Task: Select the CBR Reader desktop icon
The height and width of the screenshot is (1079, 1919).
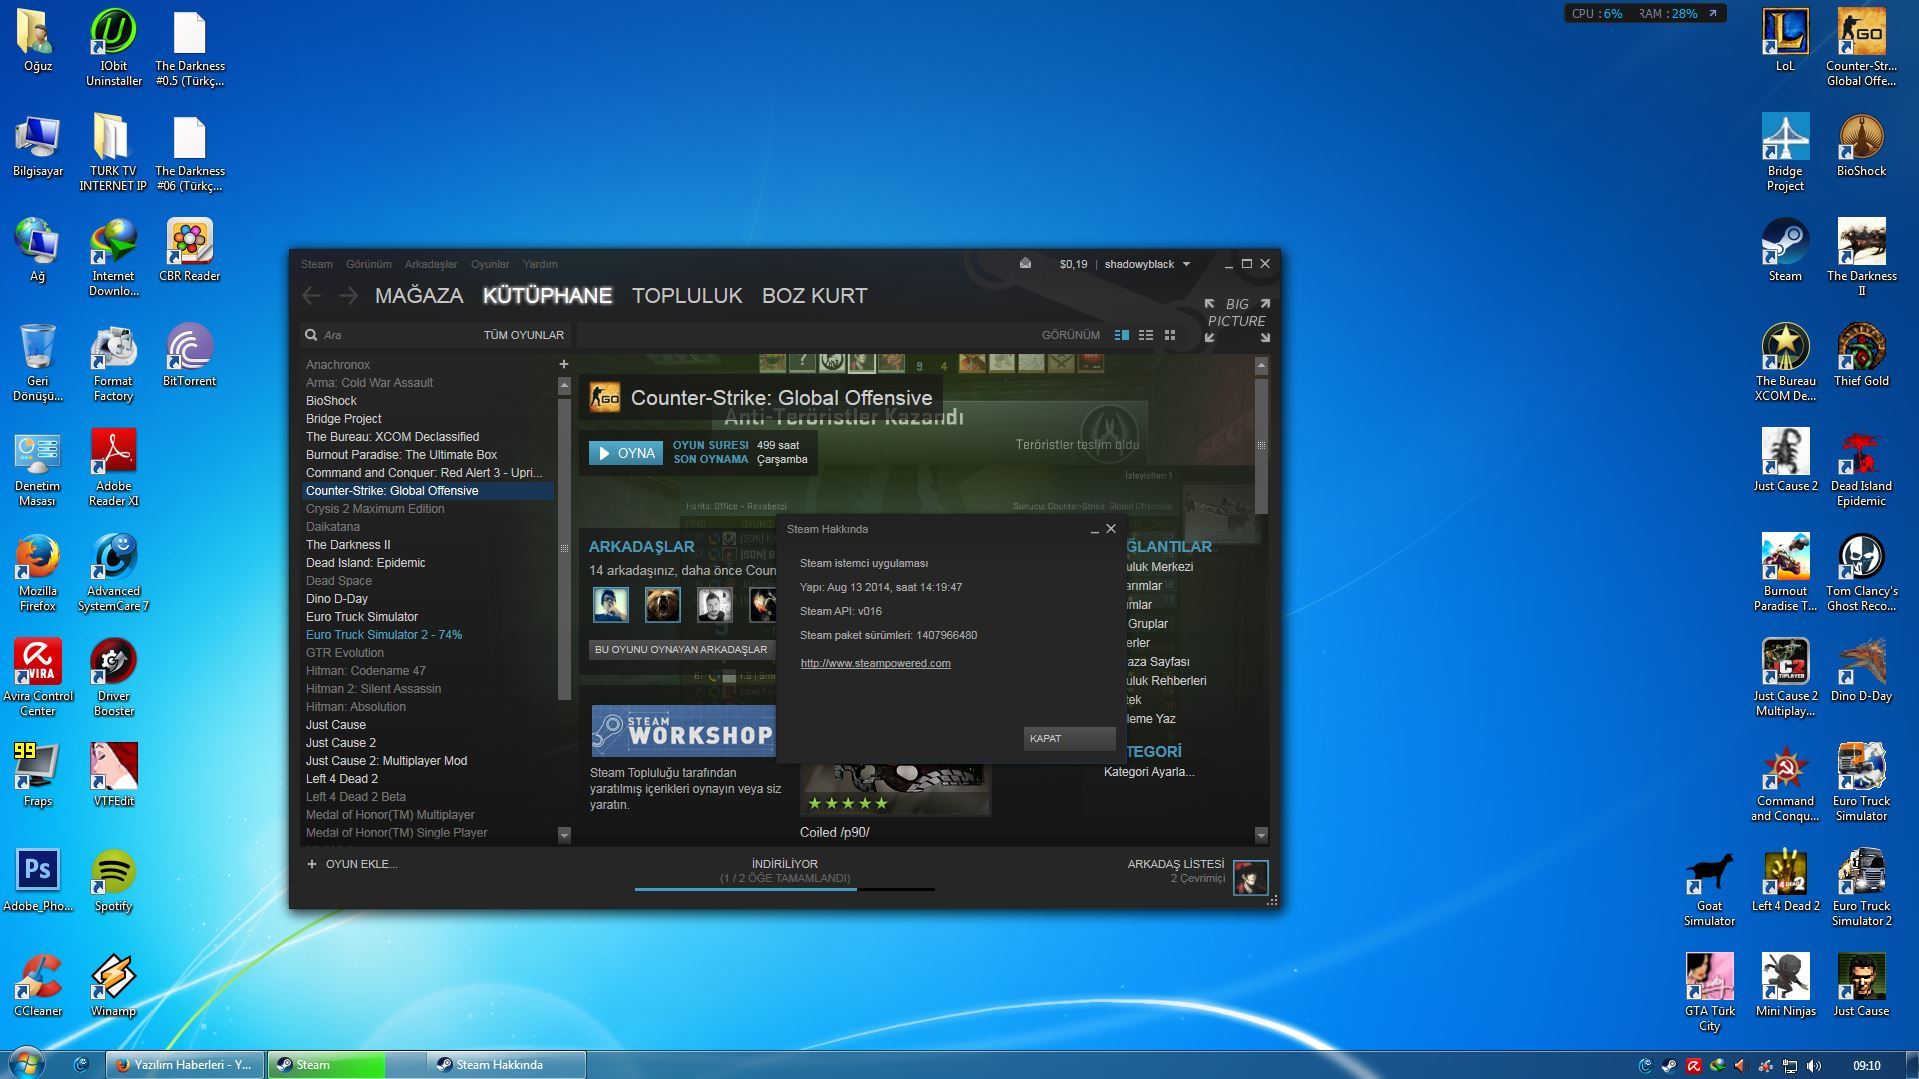Action: click(189, 250)
